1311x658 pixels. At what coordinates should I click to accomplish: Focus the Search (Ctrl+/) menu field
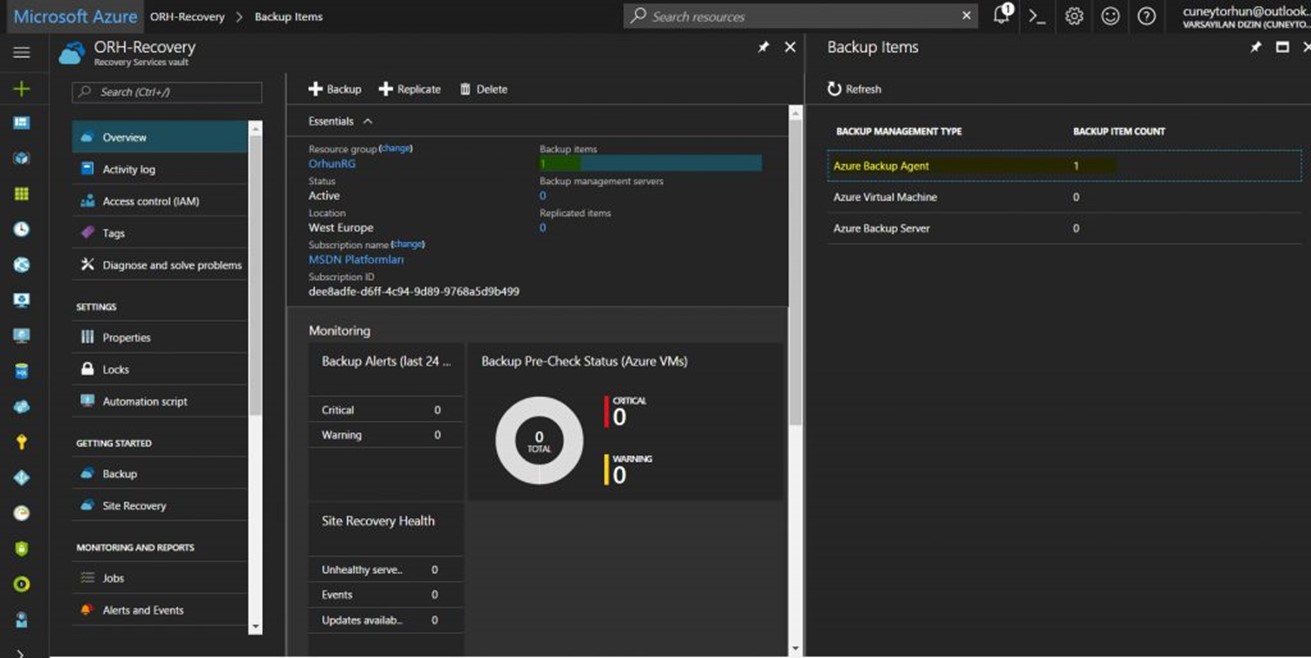[x=167, y=92]
